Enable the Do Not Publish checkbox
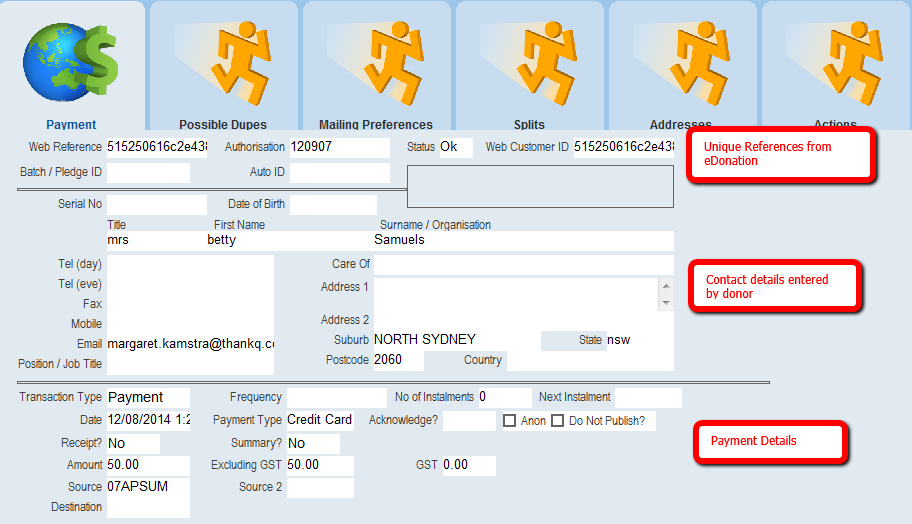This screenshot has width=912, height=524. (x=558, y=421)
